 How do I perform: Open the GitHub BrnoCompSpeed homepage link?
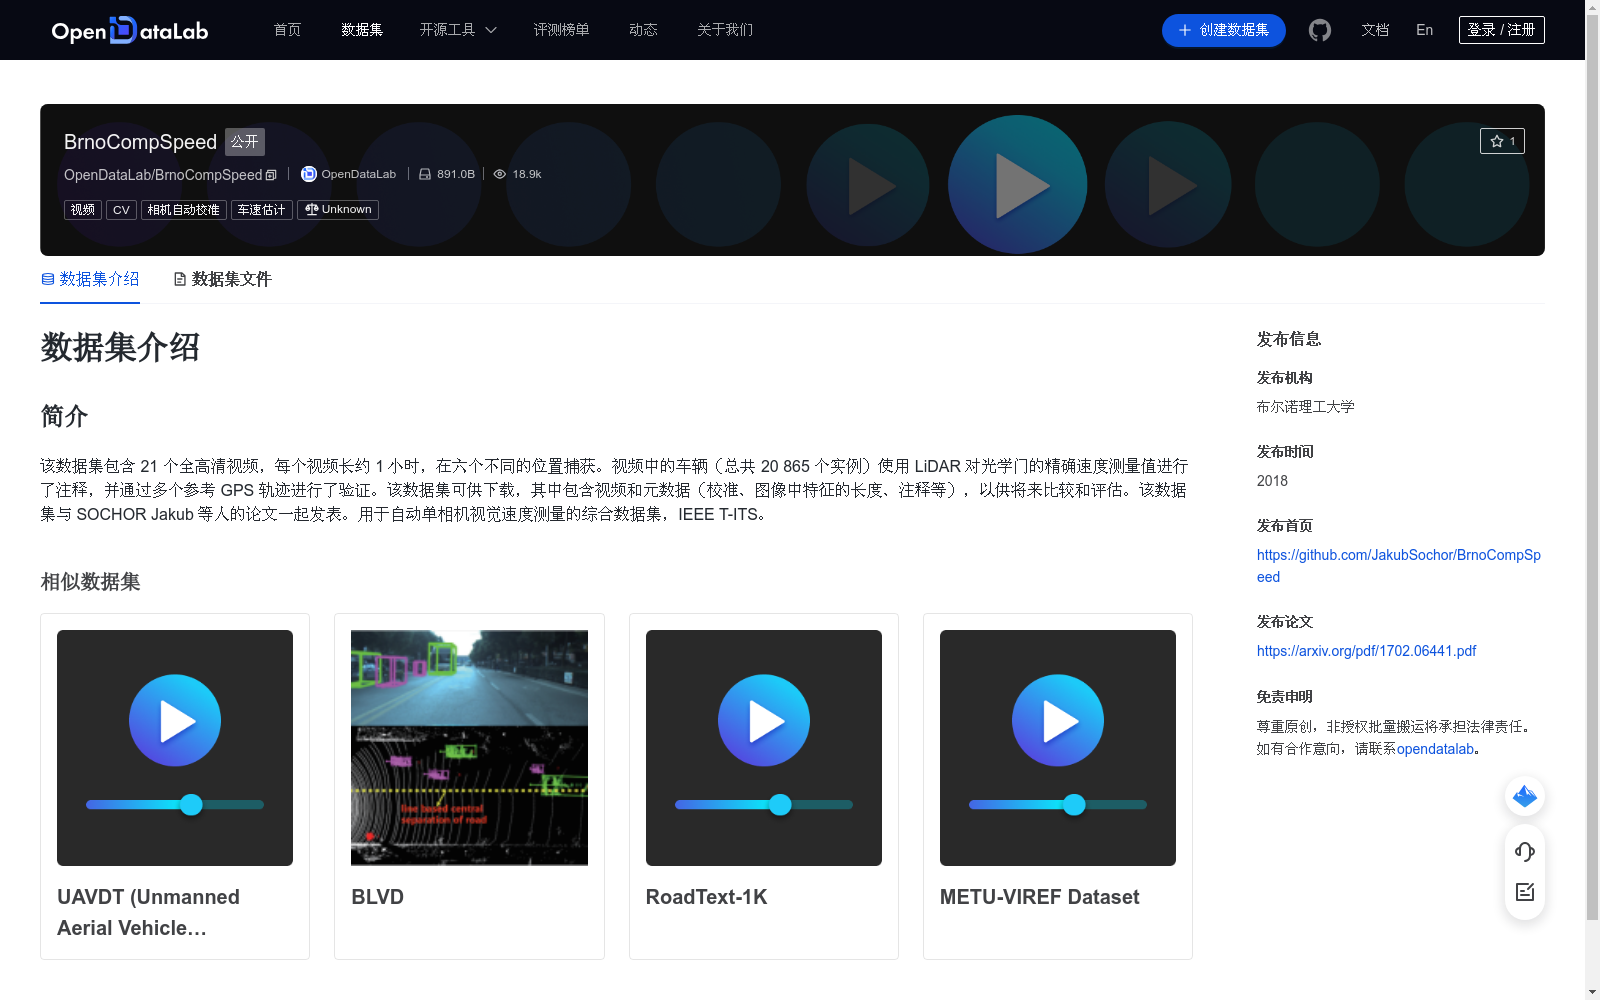(x=1399, y=566)
